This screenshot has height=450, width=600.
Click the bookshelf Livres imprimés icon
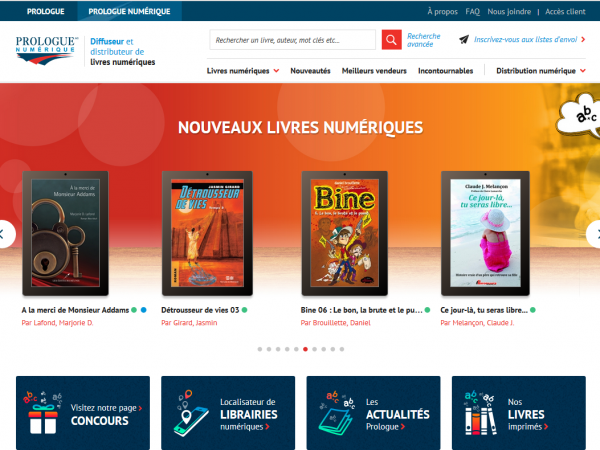(x=480, y=413)
